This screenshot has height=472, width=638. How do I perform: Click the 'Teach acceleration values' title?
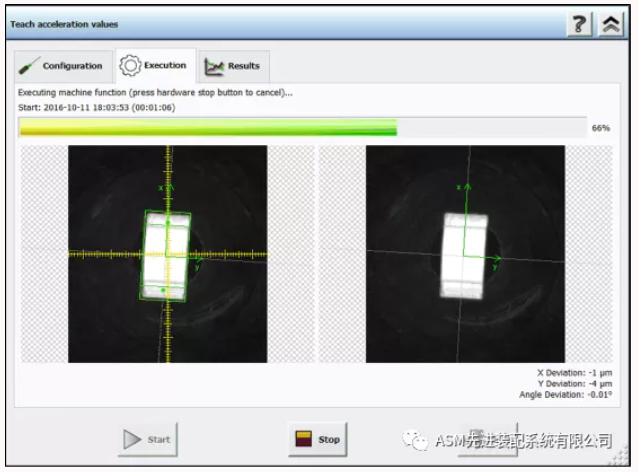(64, 24)
